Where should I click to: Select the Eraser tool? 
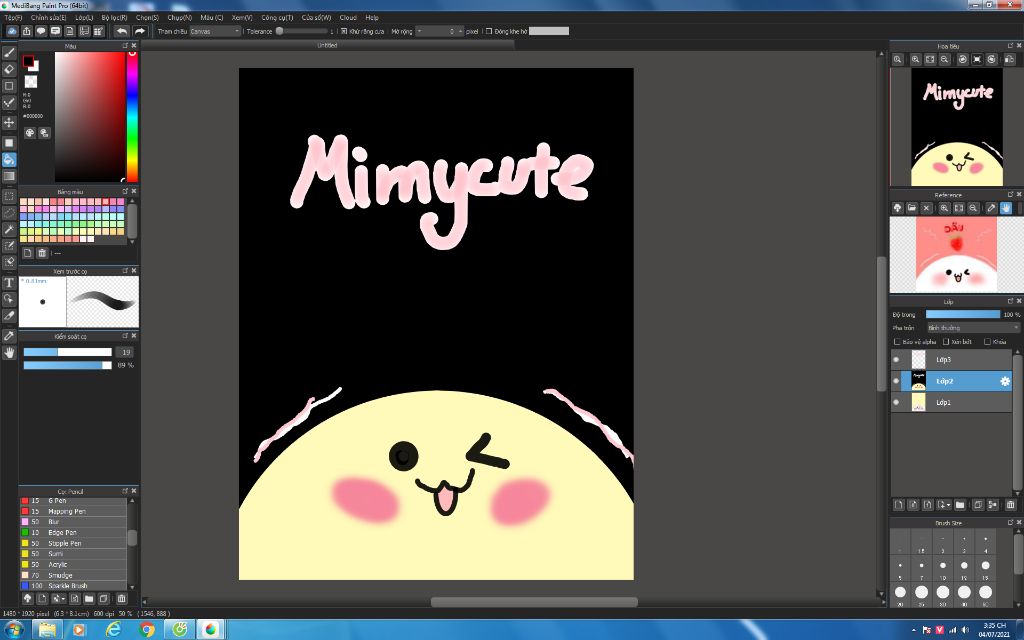coord(9,69)
